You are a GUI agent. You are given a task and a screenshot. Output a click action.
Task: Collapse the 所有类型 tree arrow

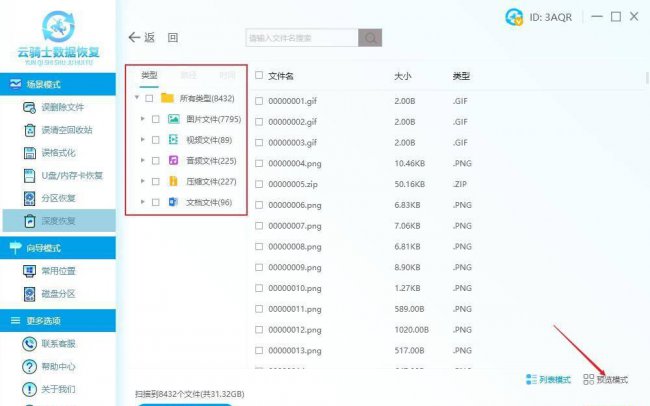[x=137, y=98]
